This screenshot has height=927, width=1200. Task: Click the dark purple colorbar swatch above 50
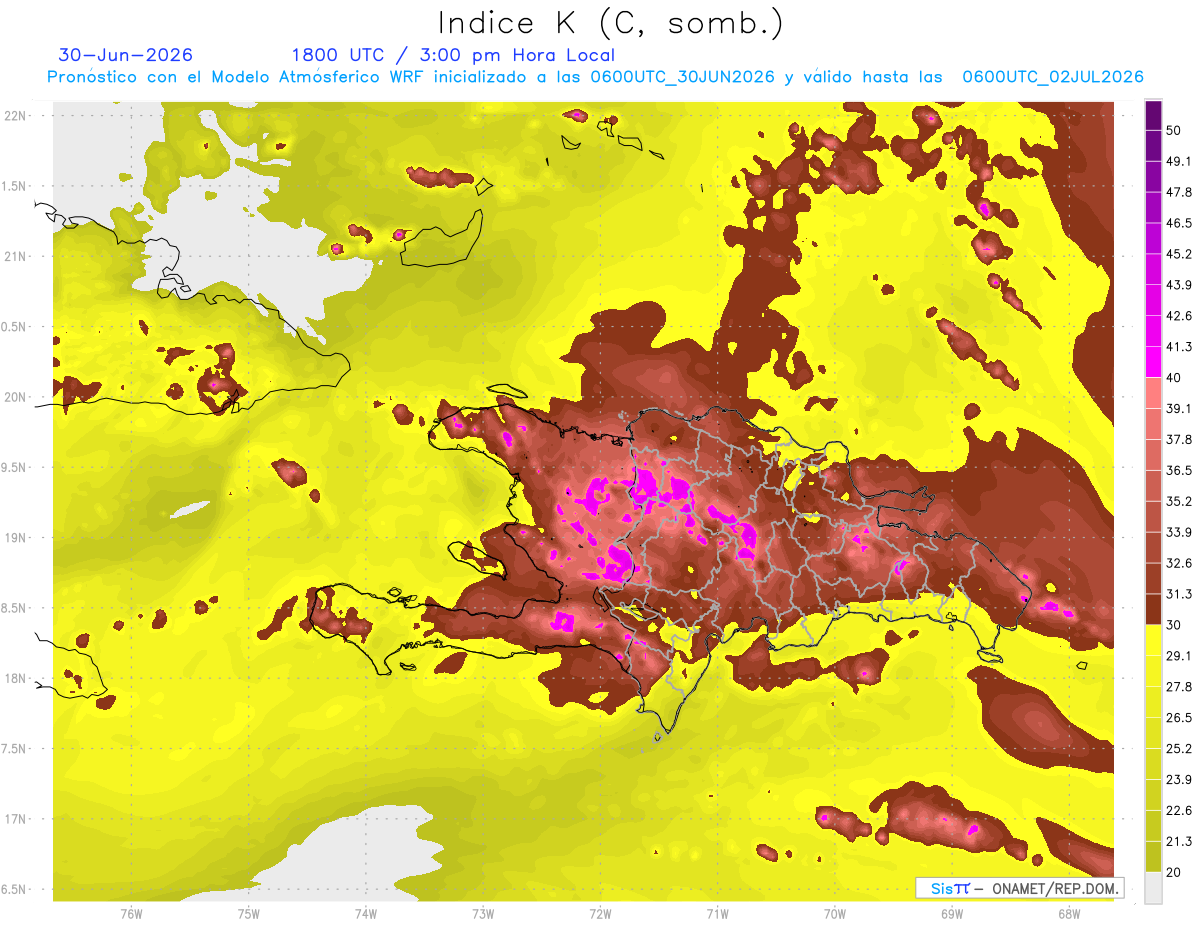click(x=1153, y=115)
